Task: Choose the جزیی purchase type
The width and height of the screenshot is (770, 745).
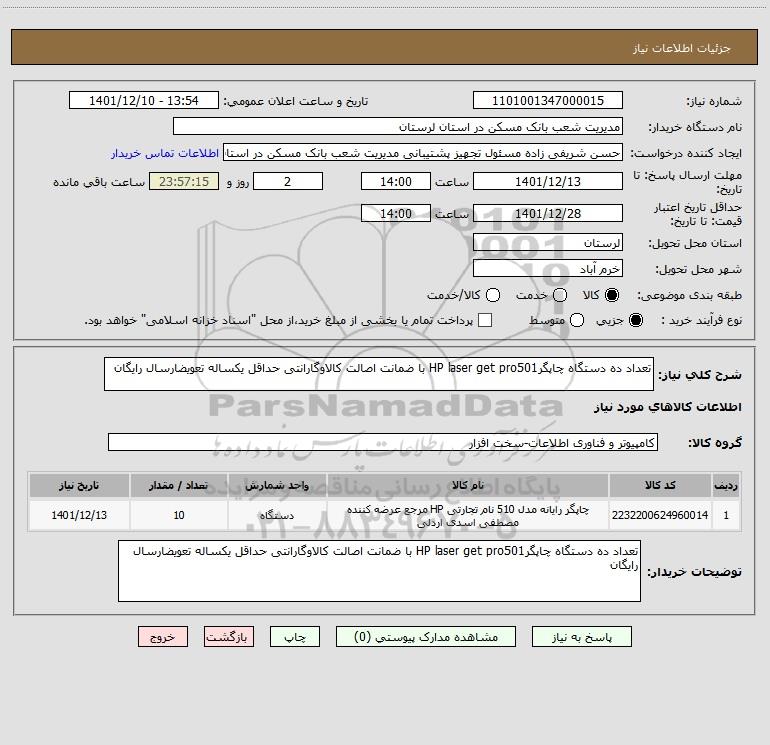Action: (x=636, y=320)
